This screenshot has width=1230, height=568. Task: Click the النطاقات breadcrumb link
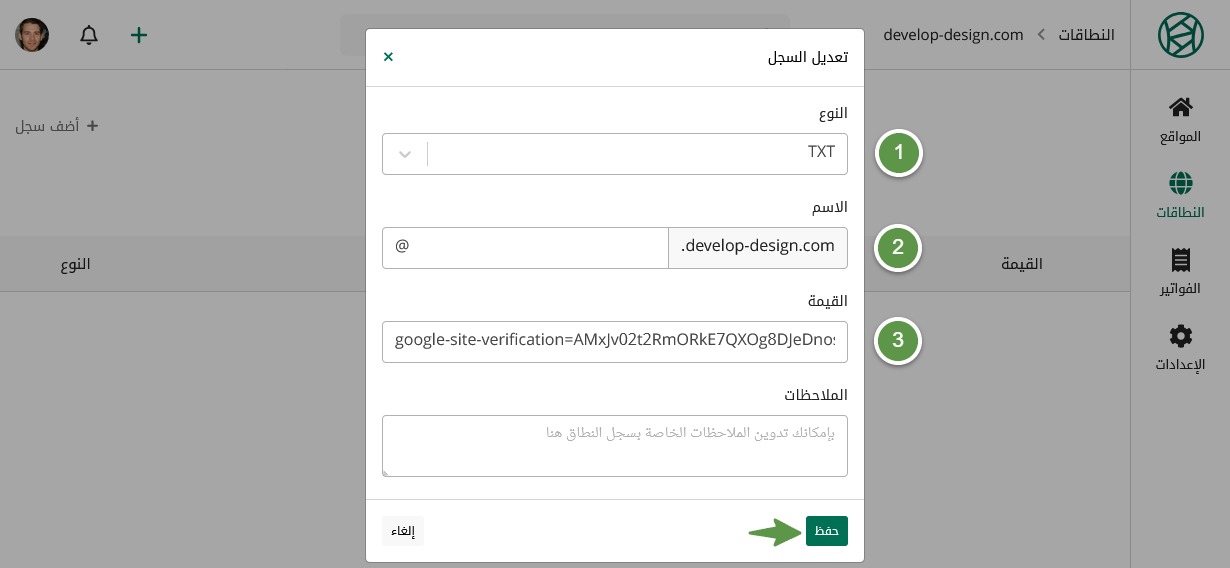tap(1085, 35)
